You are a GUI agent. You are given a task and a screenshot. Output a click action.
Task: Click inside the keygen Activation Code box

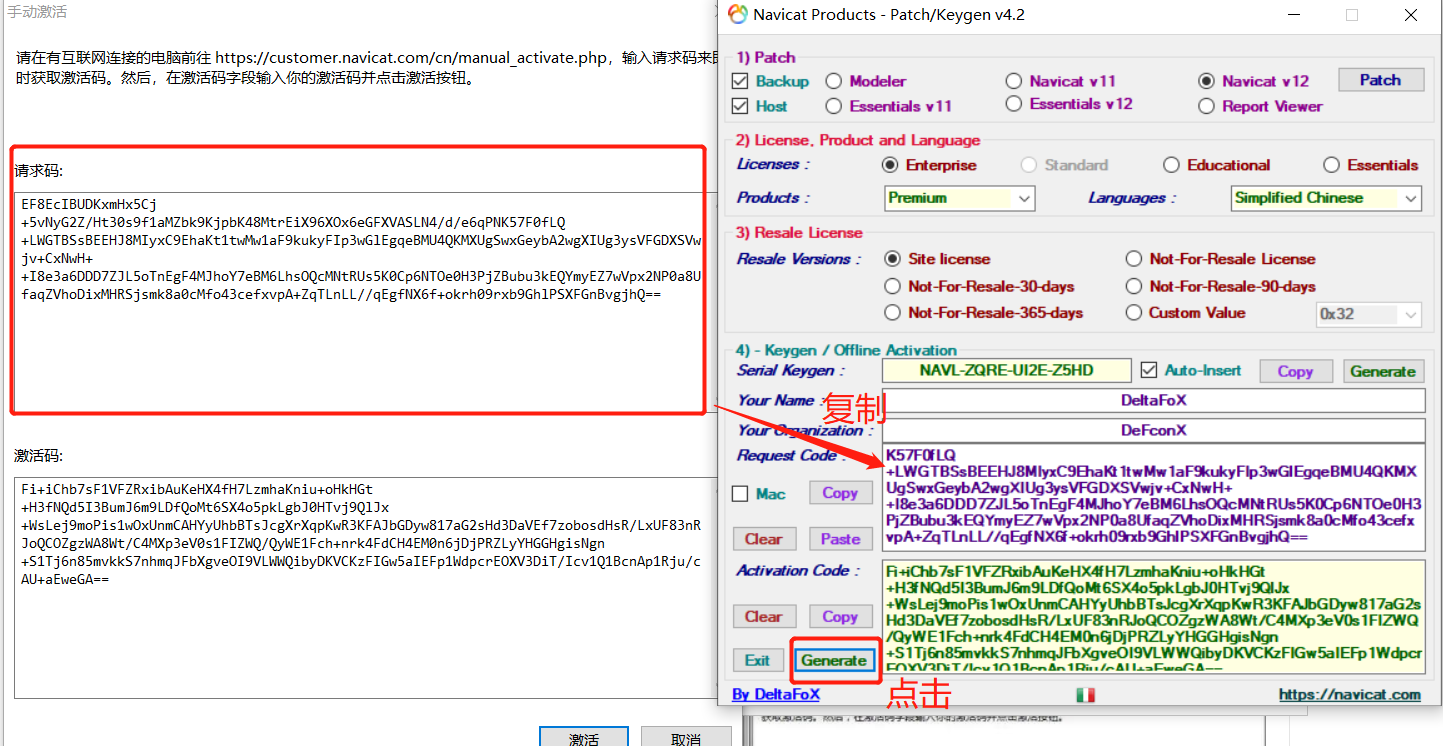point(1153,615)
